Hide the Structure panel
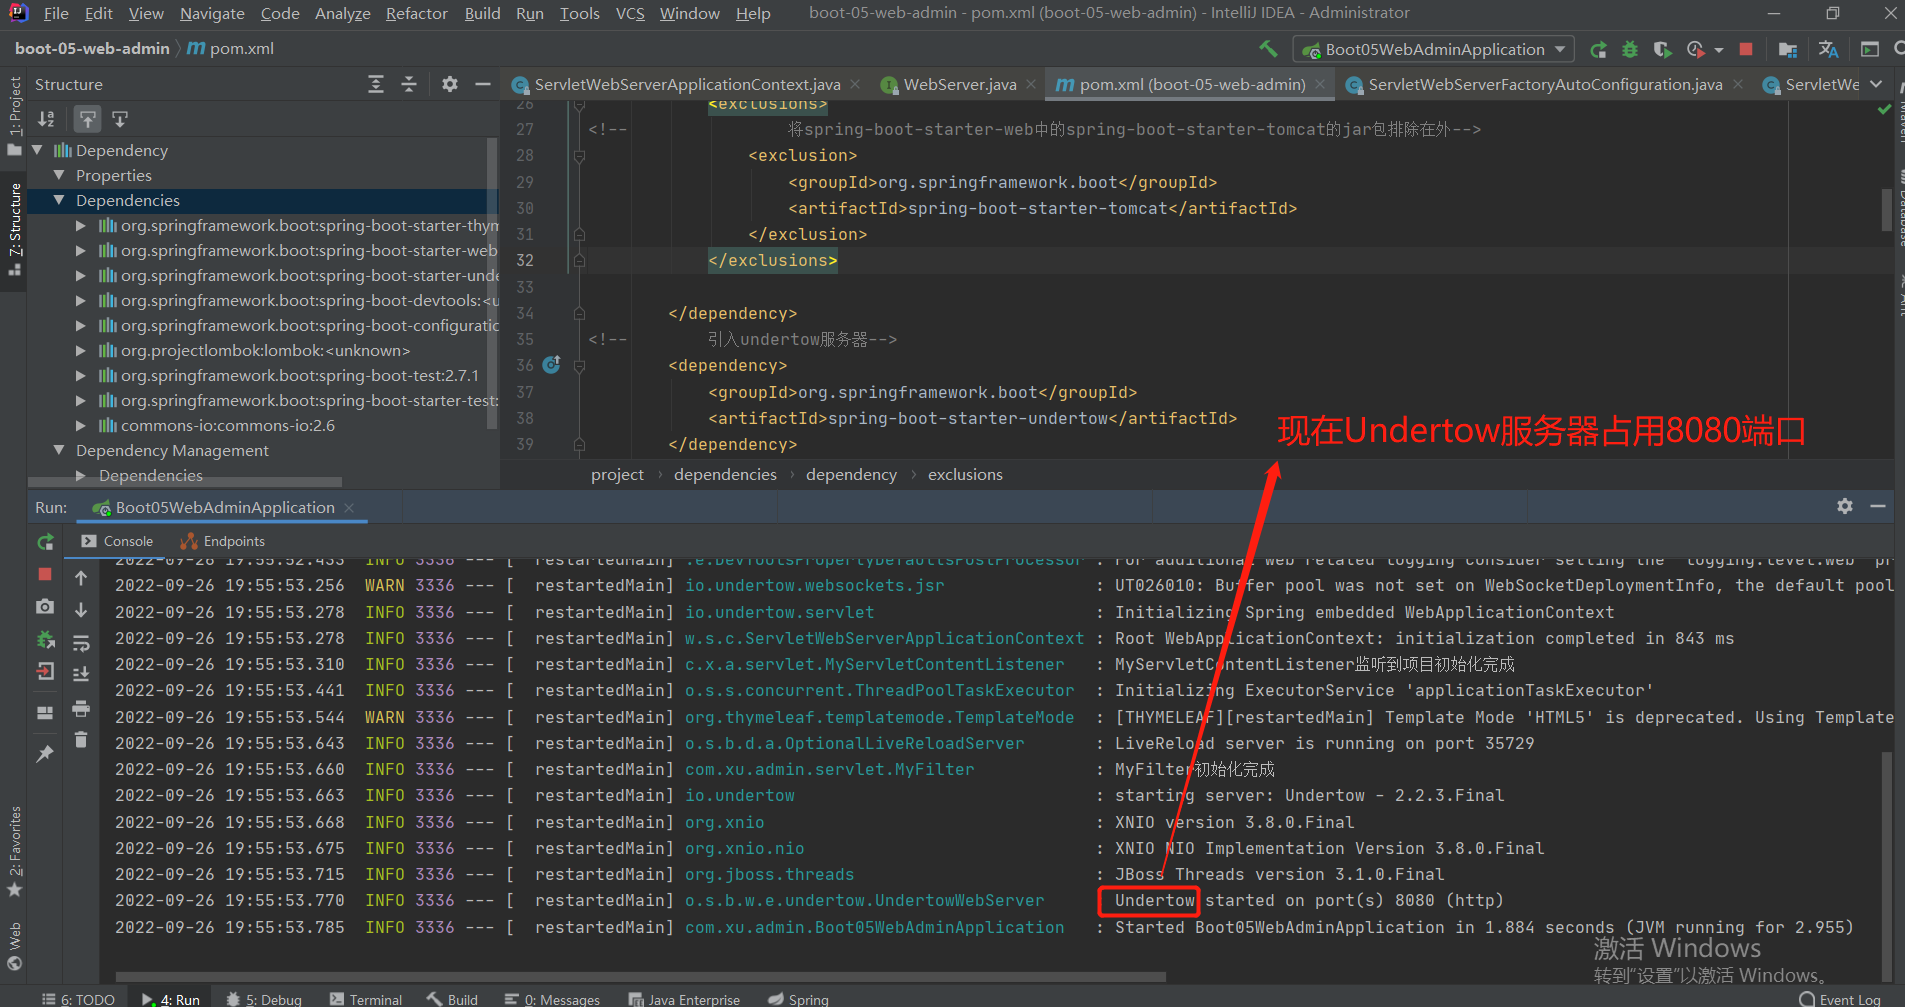This screenshot has width=1905, height=1007. [x=483, y=84]
